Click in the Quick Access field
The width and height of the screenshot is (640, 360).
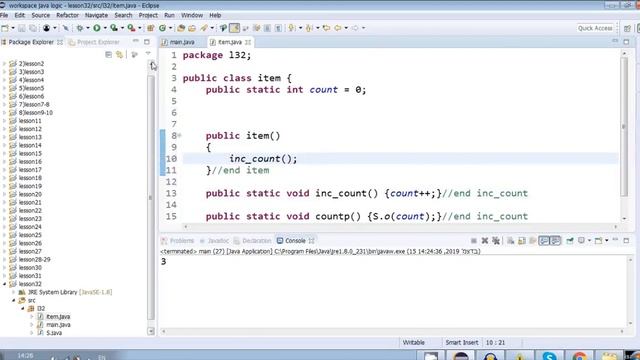595,28
